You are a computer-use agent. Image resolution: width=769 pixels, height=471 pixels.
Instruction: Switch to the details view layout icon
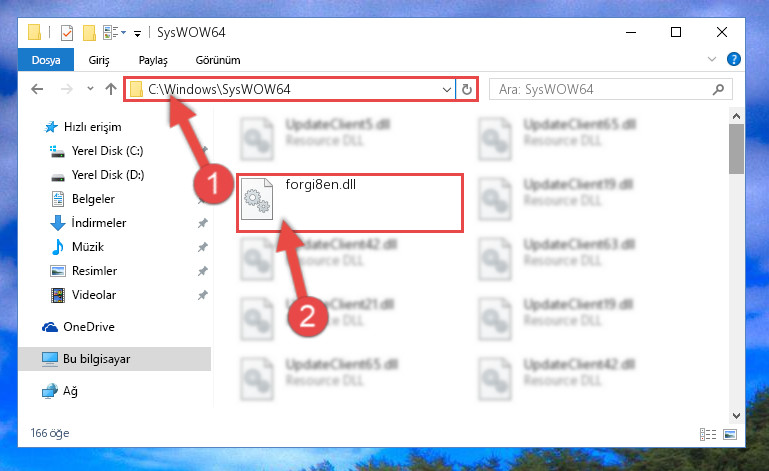click(708, 434)
